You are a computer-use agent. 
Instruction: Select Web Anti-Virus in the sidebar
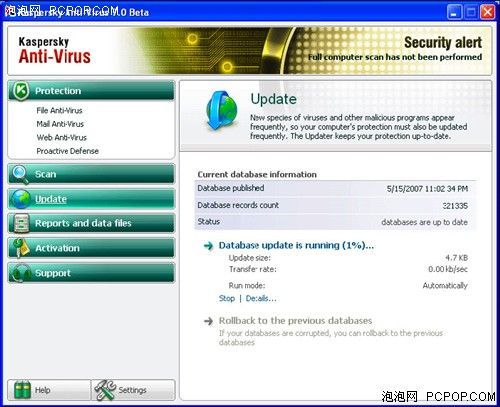[x=61, y=137]
